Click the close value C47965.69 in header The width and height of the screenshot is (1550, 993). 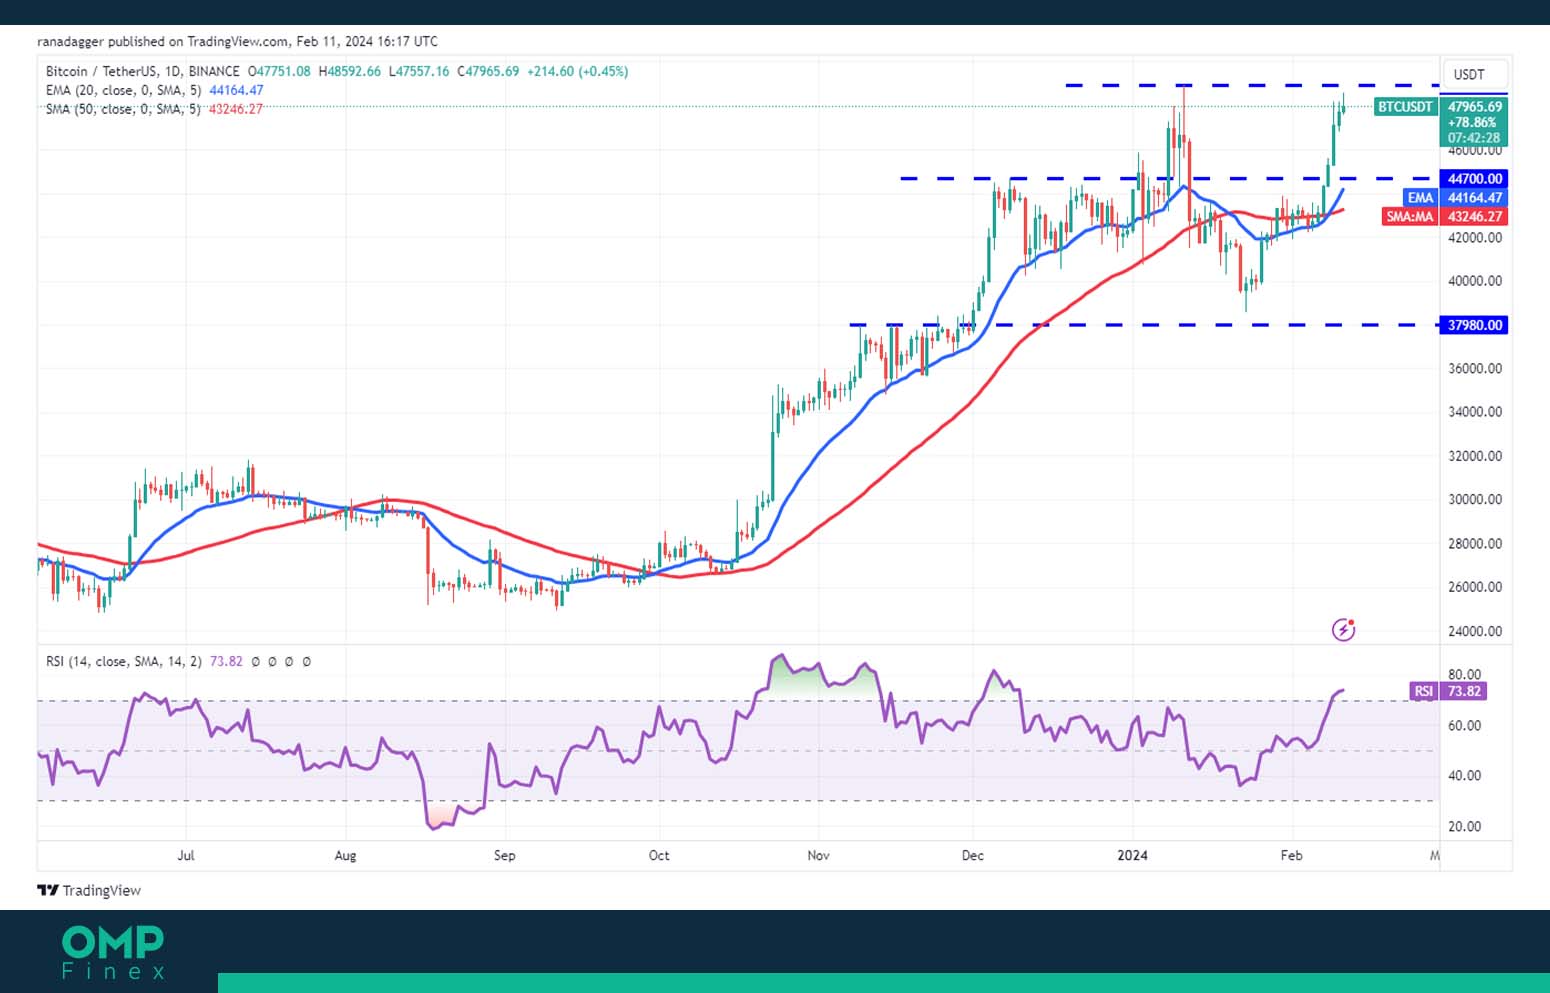(x=488, y=71)
